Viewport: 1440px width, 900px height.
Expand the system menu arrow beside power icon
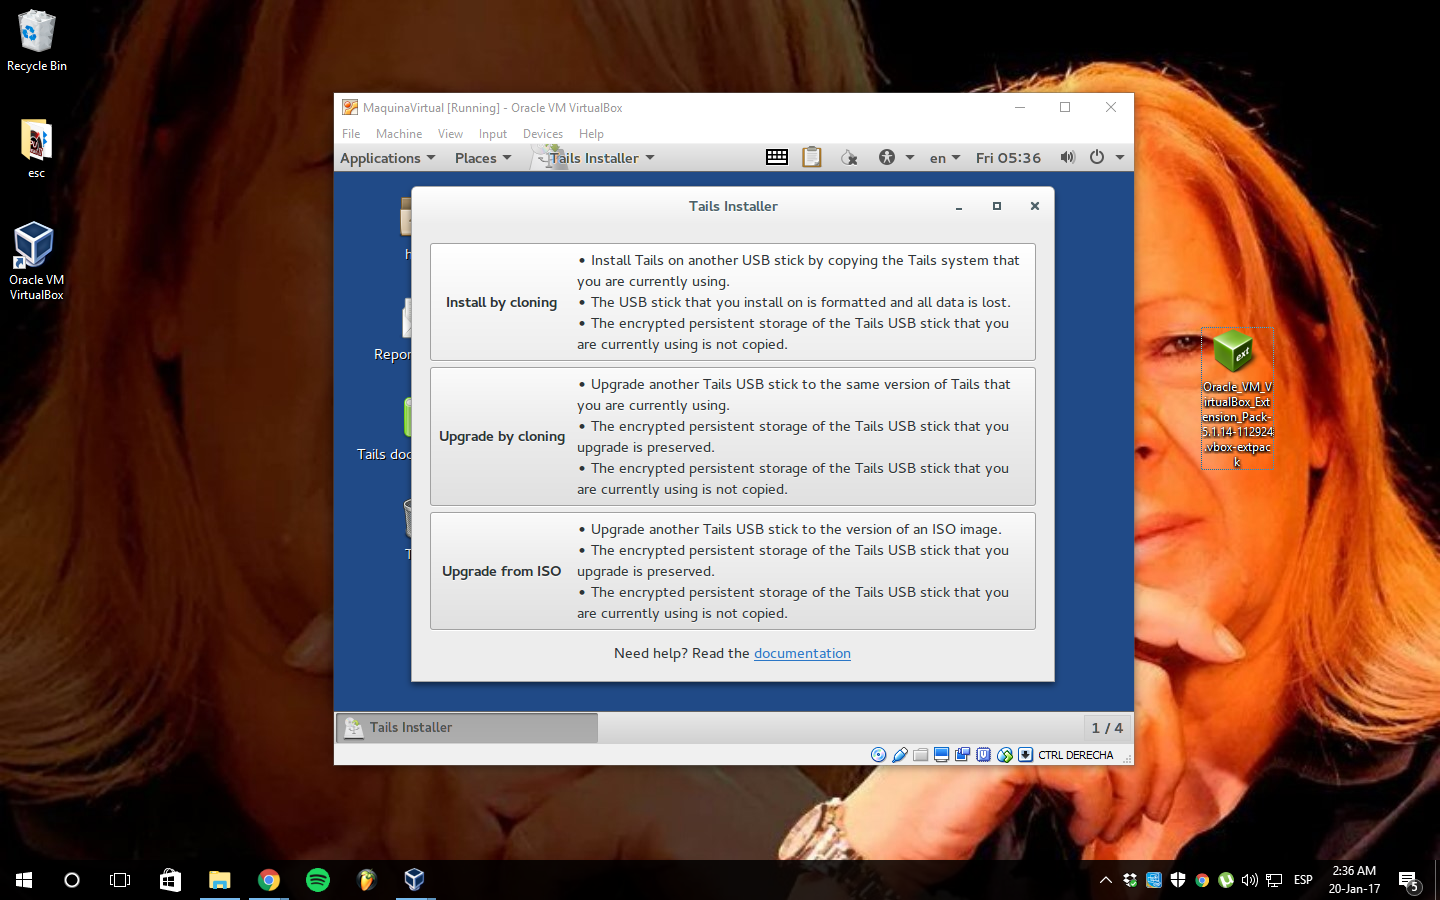pos(1120,157)
